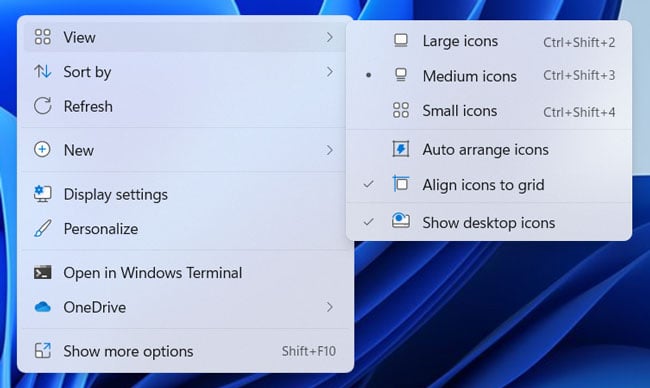This screenshot has height=388, width=650.
Task: Select Open in Windows Terminal
Action: click(x=185, y=272)
